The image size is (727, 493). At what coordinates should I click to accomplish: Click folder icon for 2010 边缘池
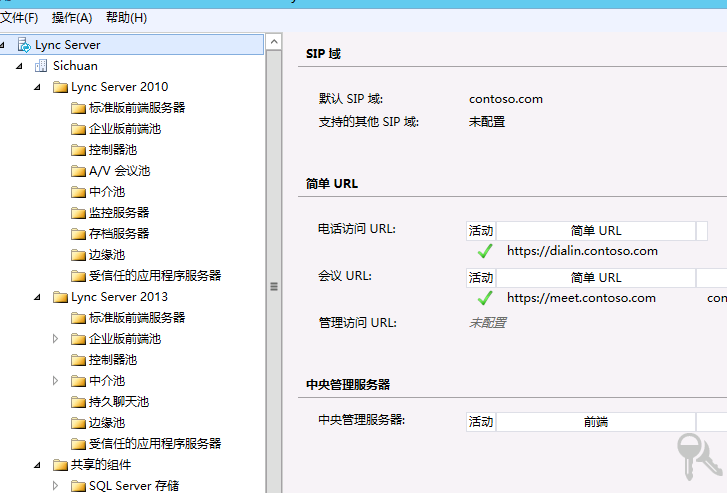pyautogui.click(x=78, y=255)
